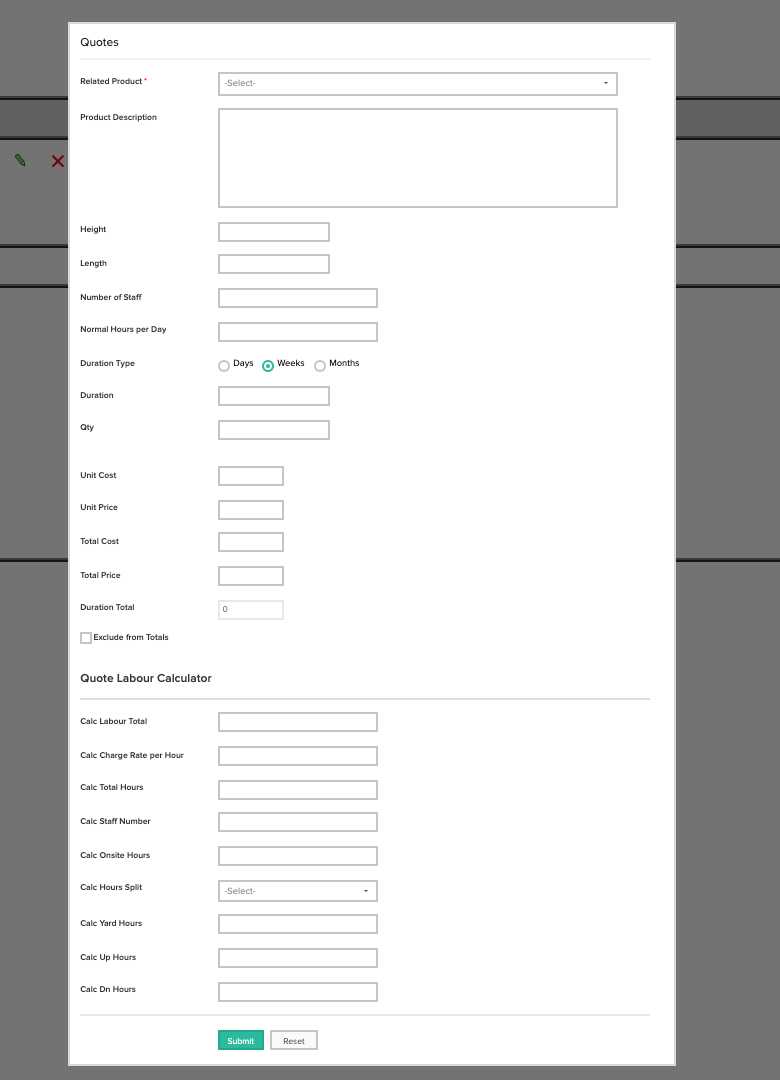Image resolution: width=780 pixels, height=1080 pixels.
Task: Open the Calc Hours Split dropdown
Action: 298,891
